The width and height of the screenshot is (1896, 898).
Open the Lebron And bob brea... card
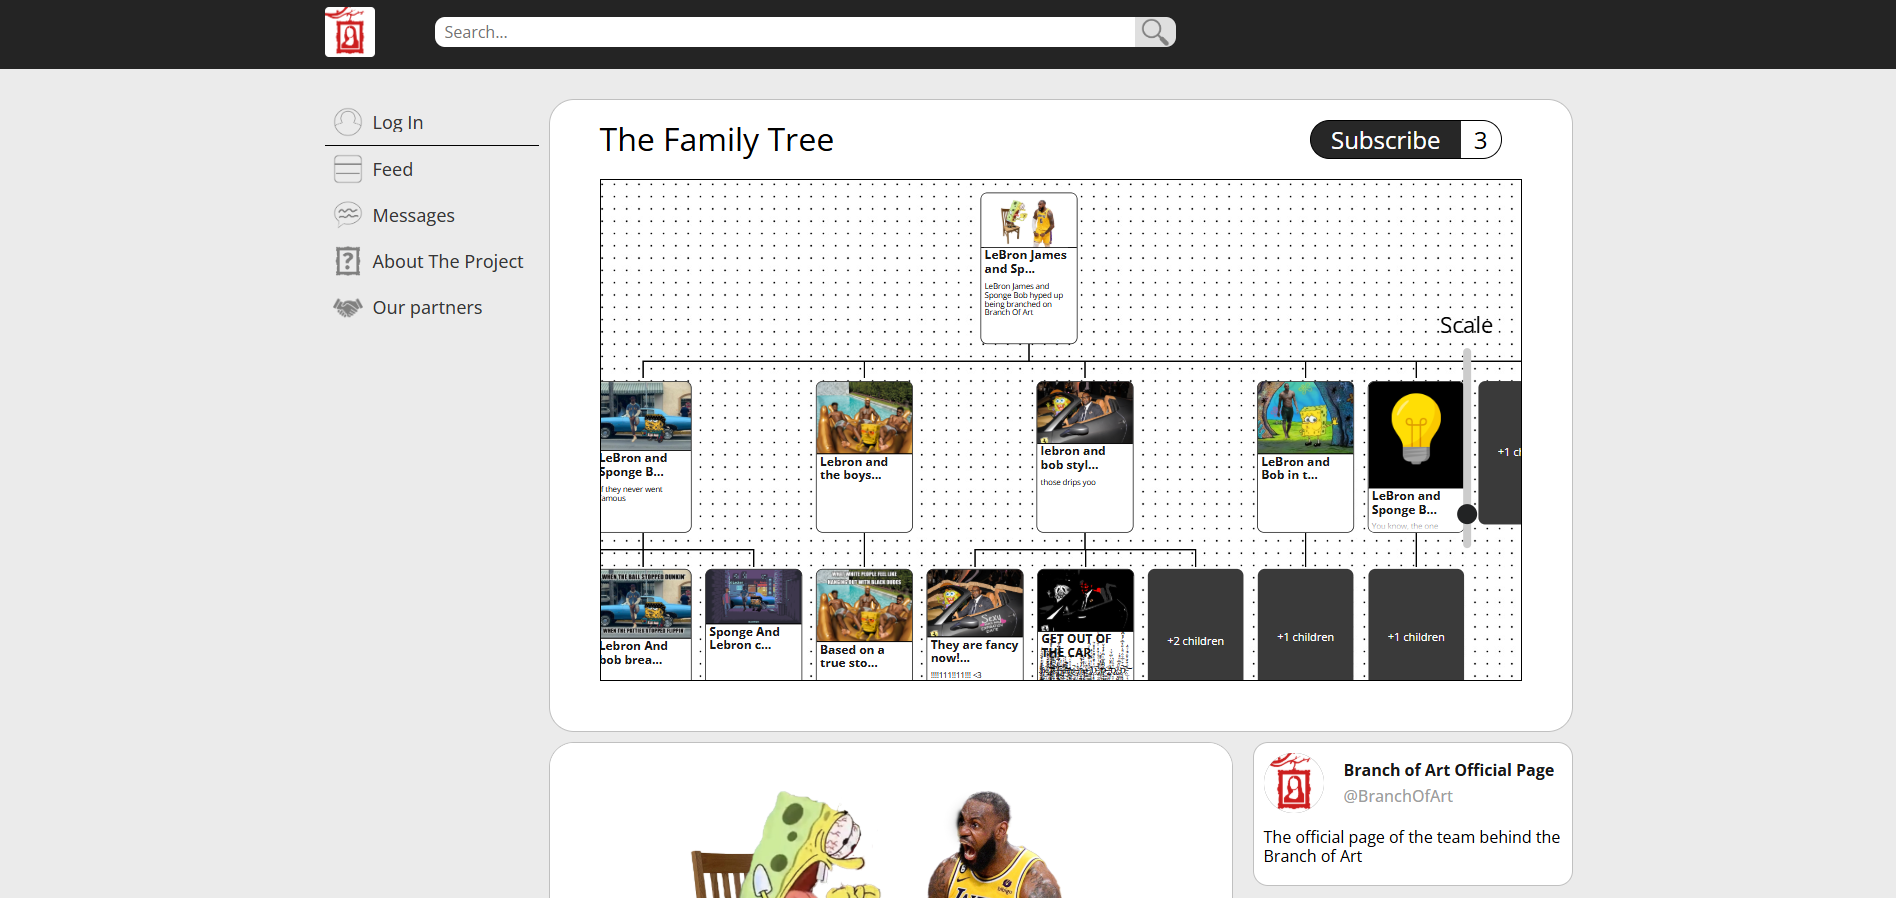point(646,625)
